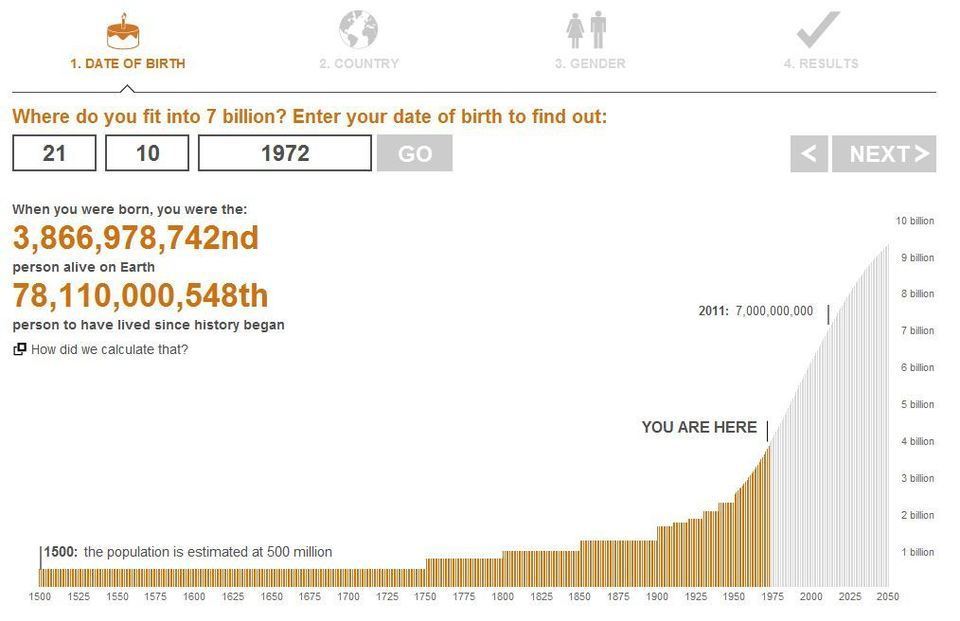Click the NEXT arrow to advance
Screen dimensions: 960x621
(x=884, y=153)
